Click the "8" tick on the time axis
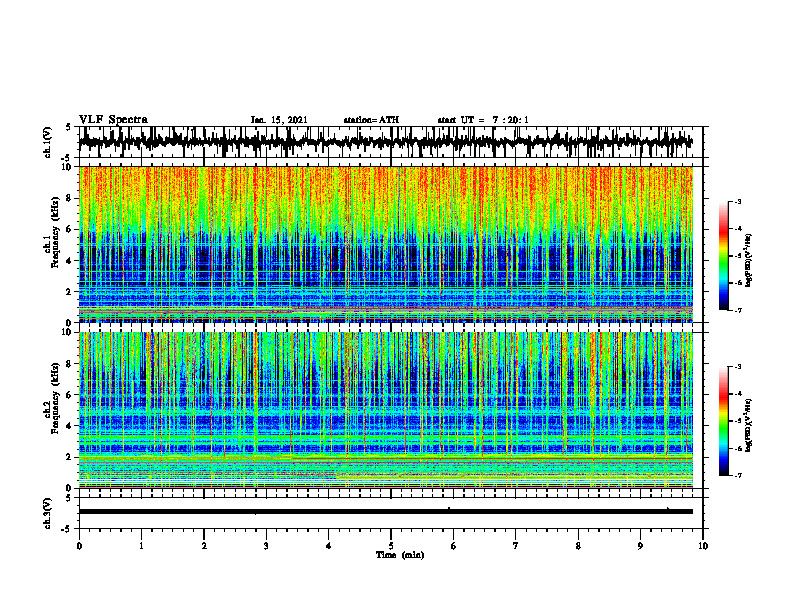The image size is (792, 612). coord(578,546)
